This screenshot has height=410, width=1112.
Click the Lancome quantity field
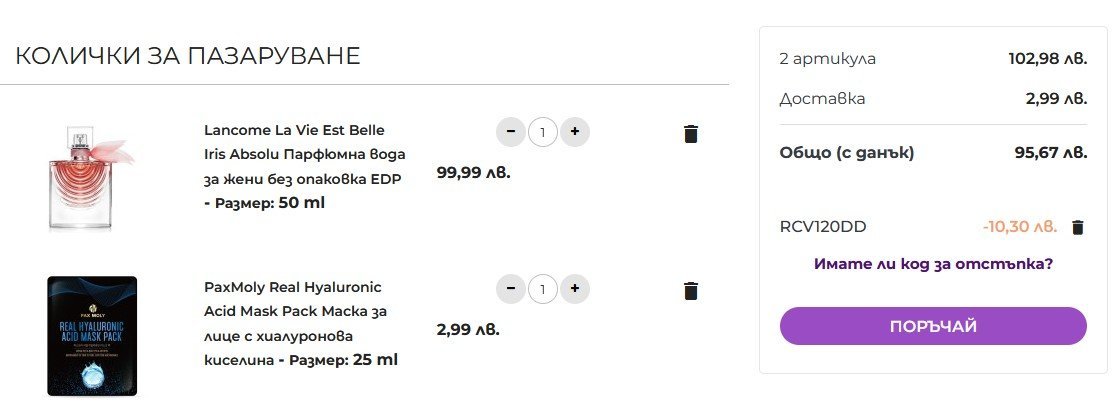543,132
